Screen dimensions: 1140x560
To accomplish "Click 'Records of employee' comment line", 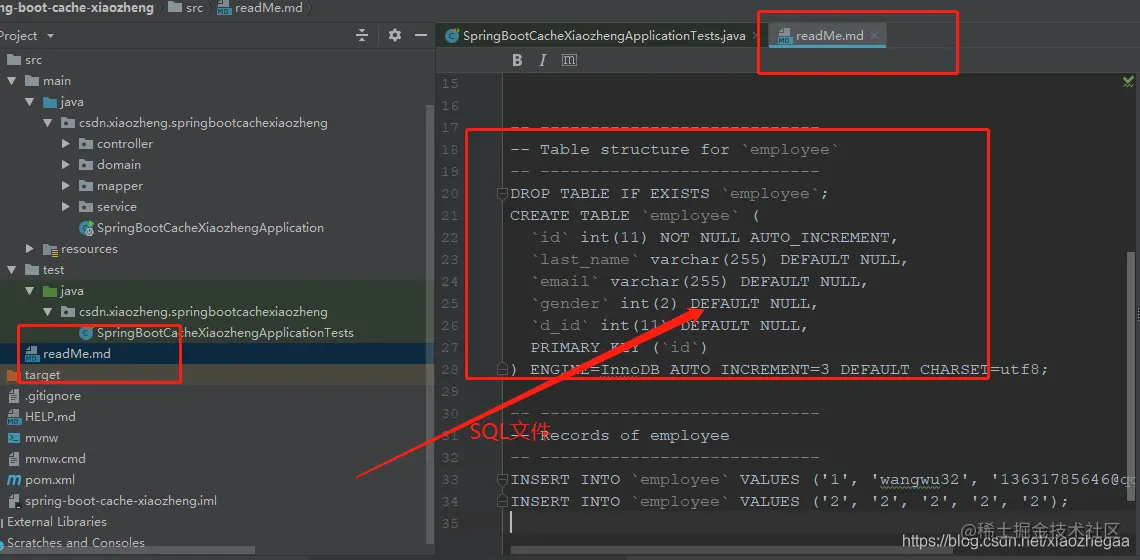I will 619,436.
